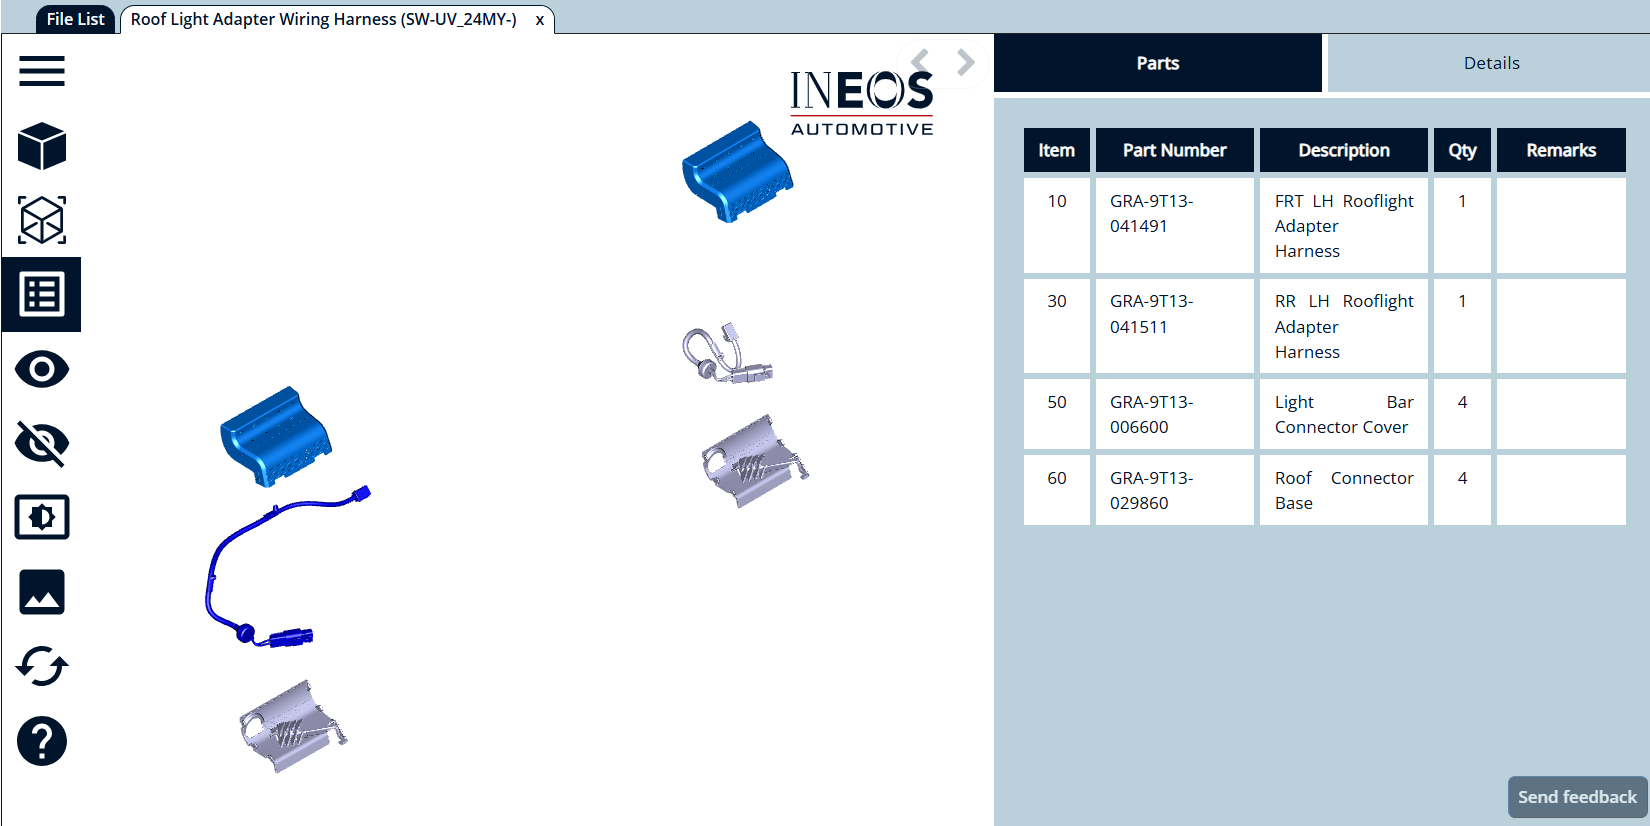Click the solid 3D cube icon
The height and width of the screenshot is (826, 1650).
(x=41, y=146)
